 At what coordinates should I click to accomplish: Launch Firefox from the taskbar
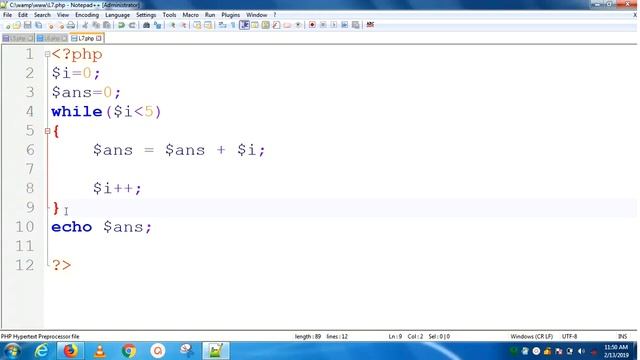point(70,351)
